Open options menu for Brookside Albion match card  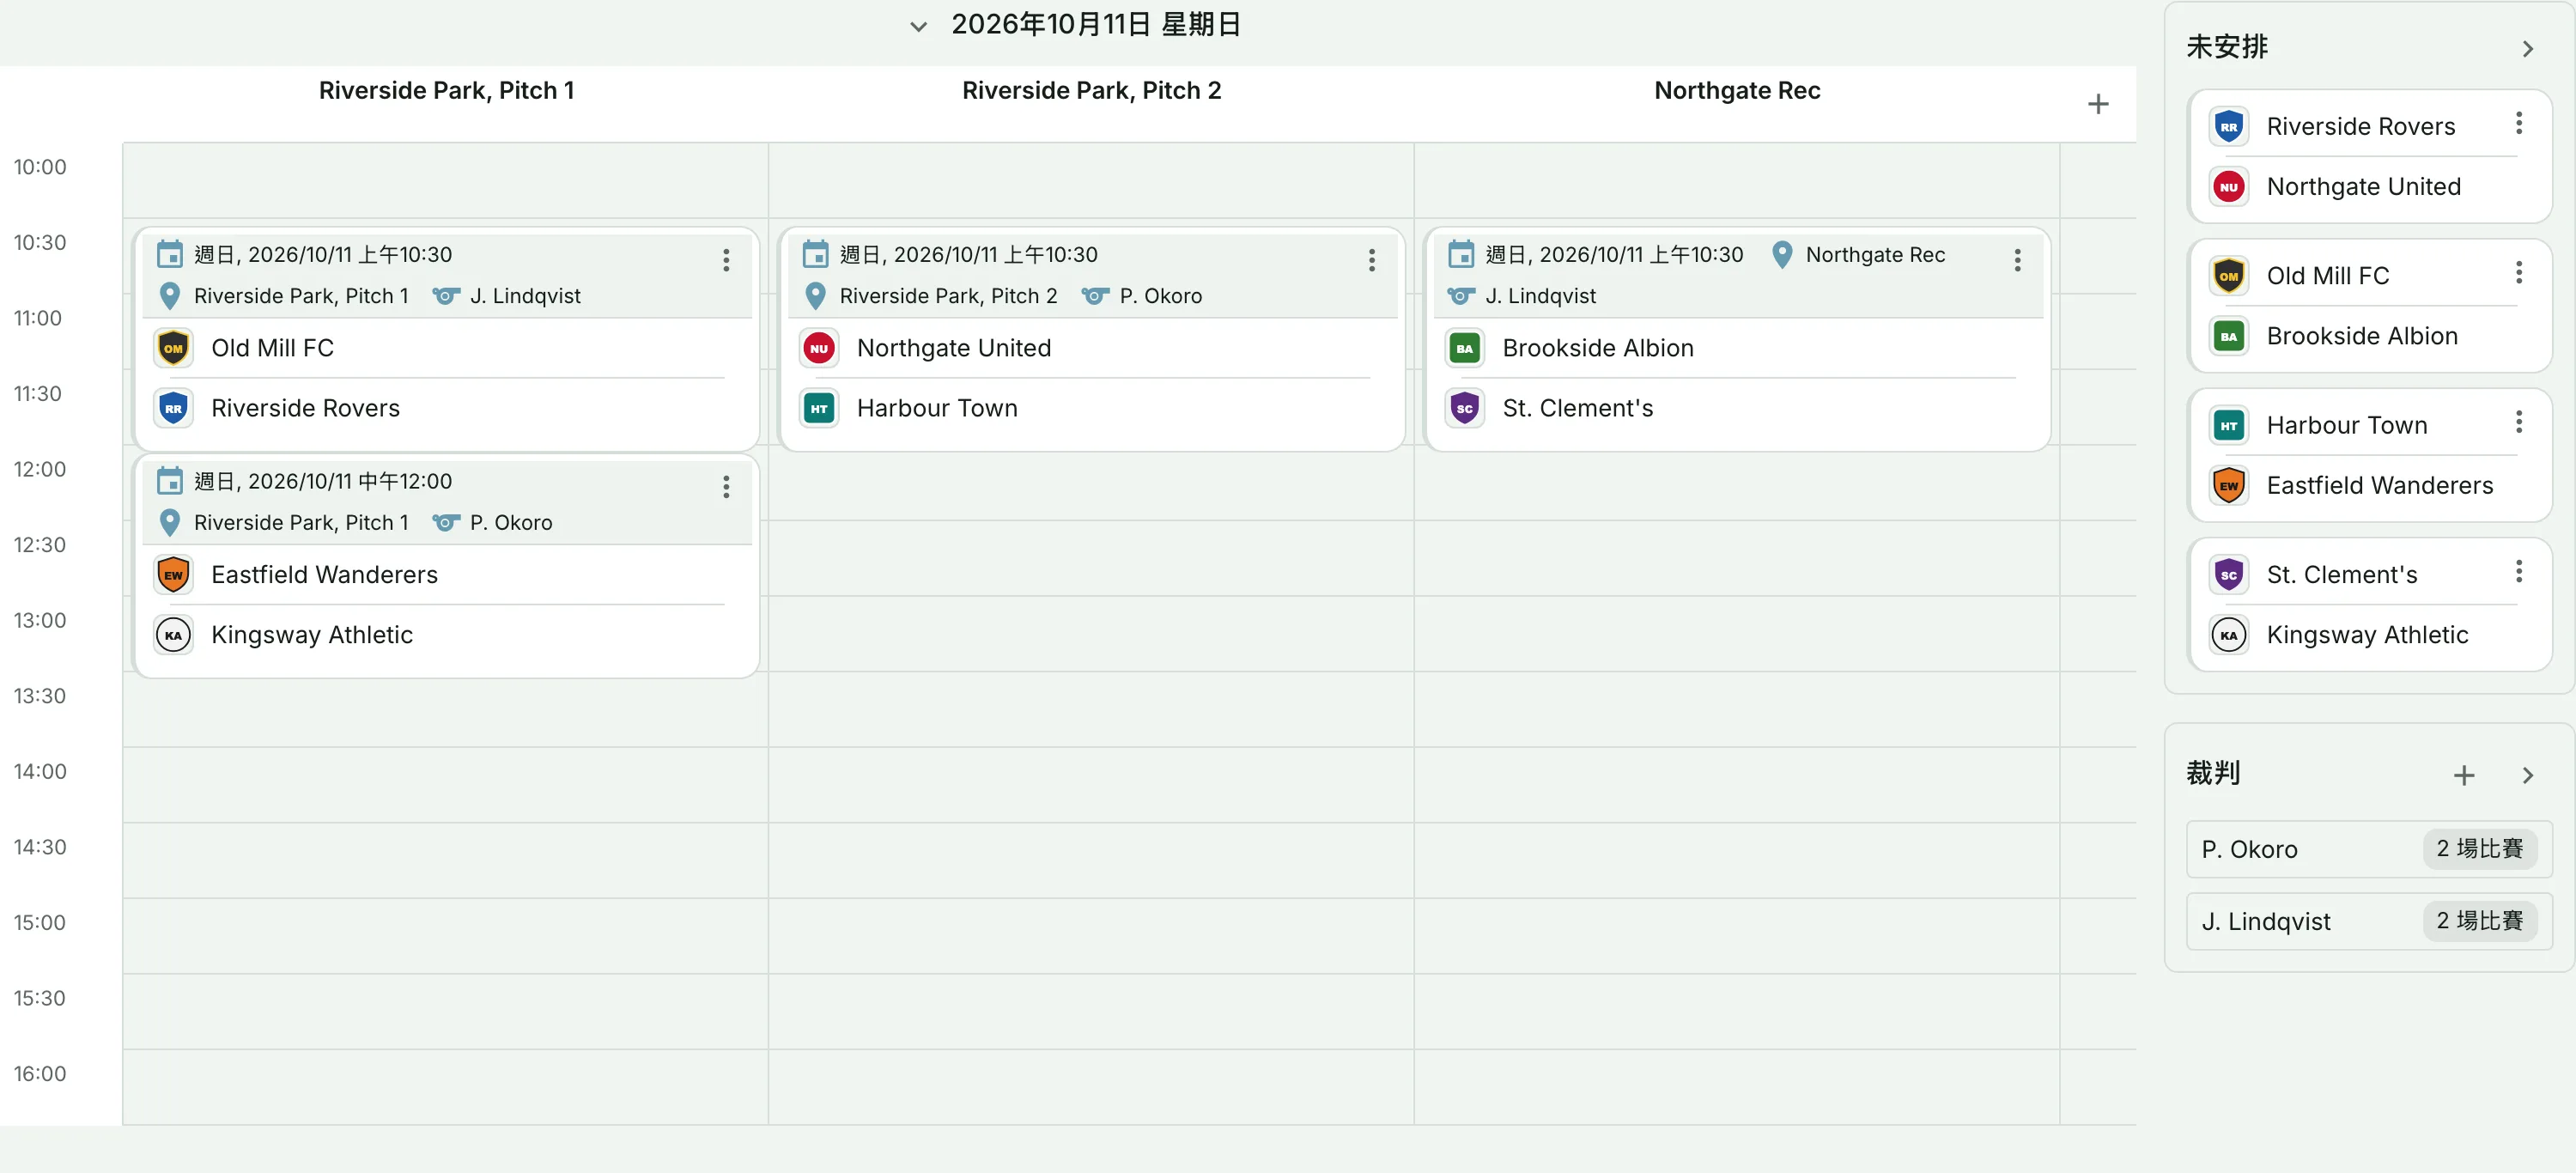[x=2017, y=260]
